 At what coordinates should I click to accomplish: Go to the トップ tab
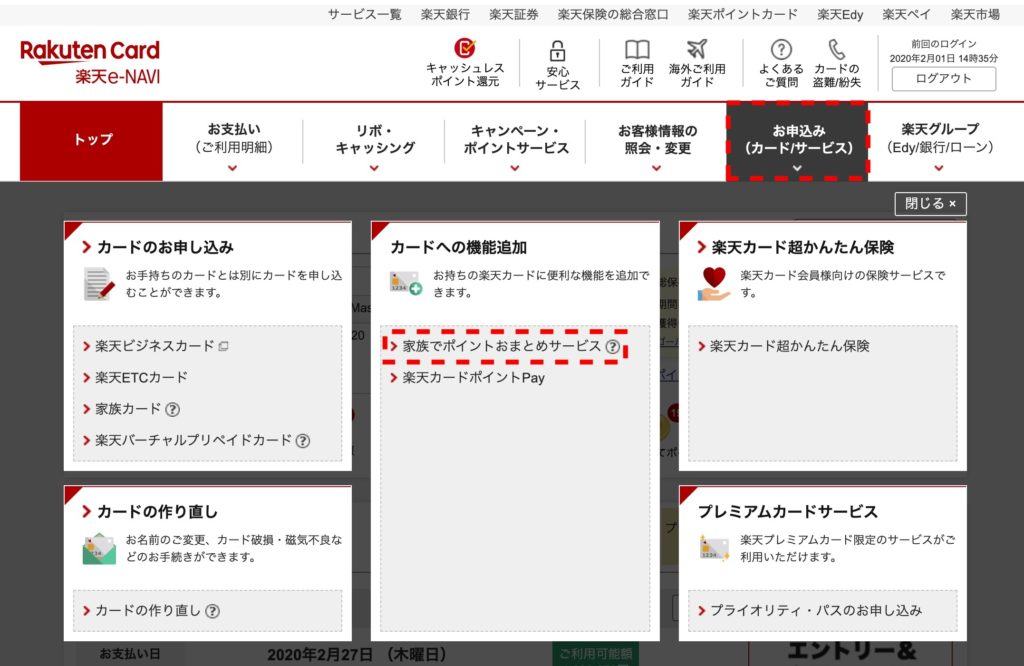click(x=92, y=140)
